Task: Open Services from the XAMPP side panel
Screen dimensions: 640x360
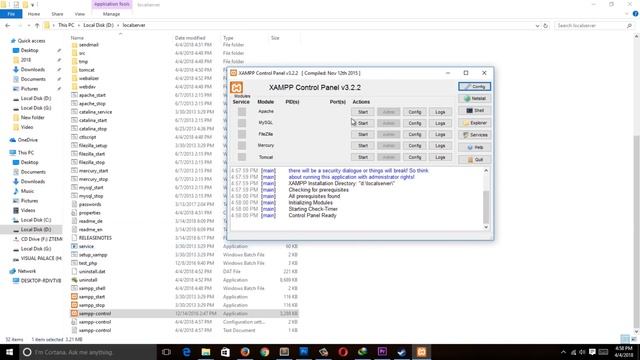Action: coord(474,135)
